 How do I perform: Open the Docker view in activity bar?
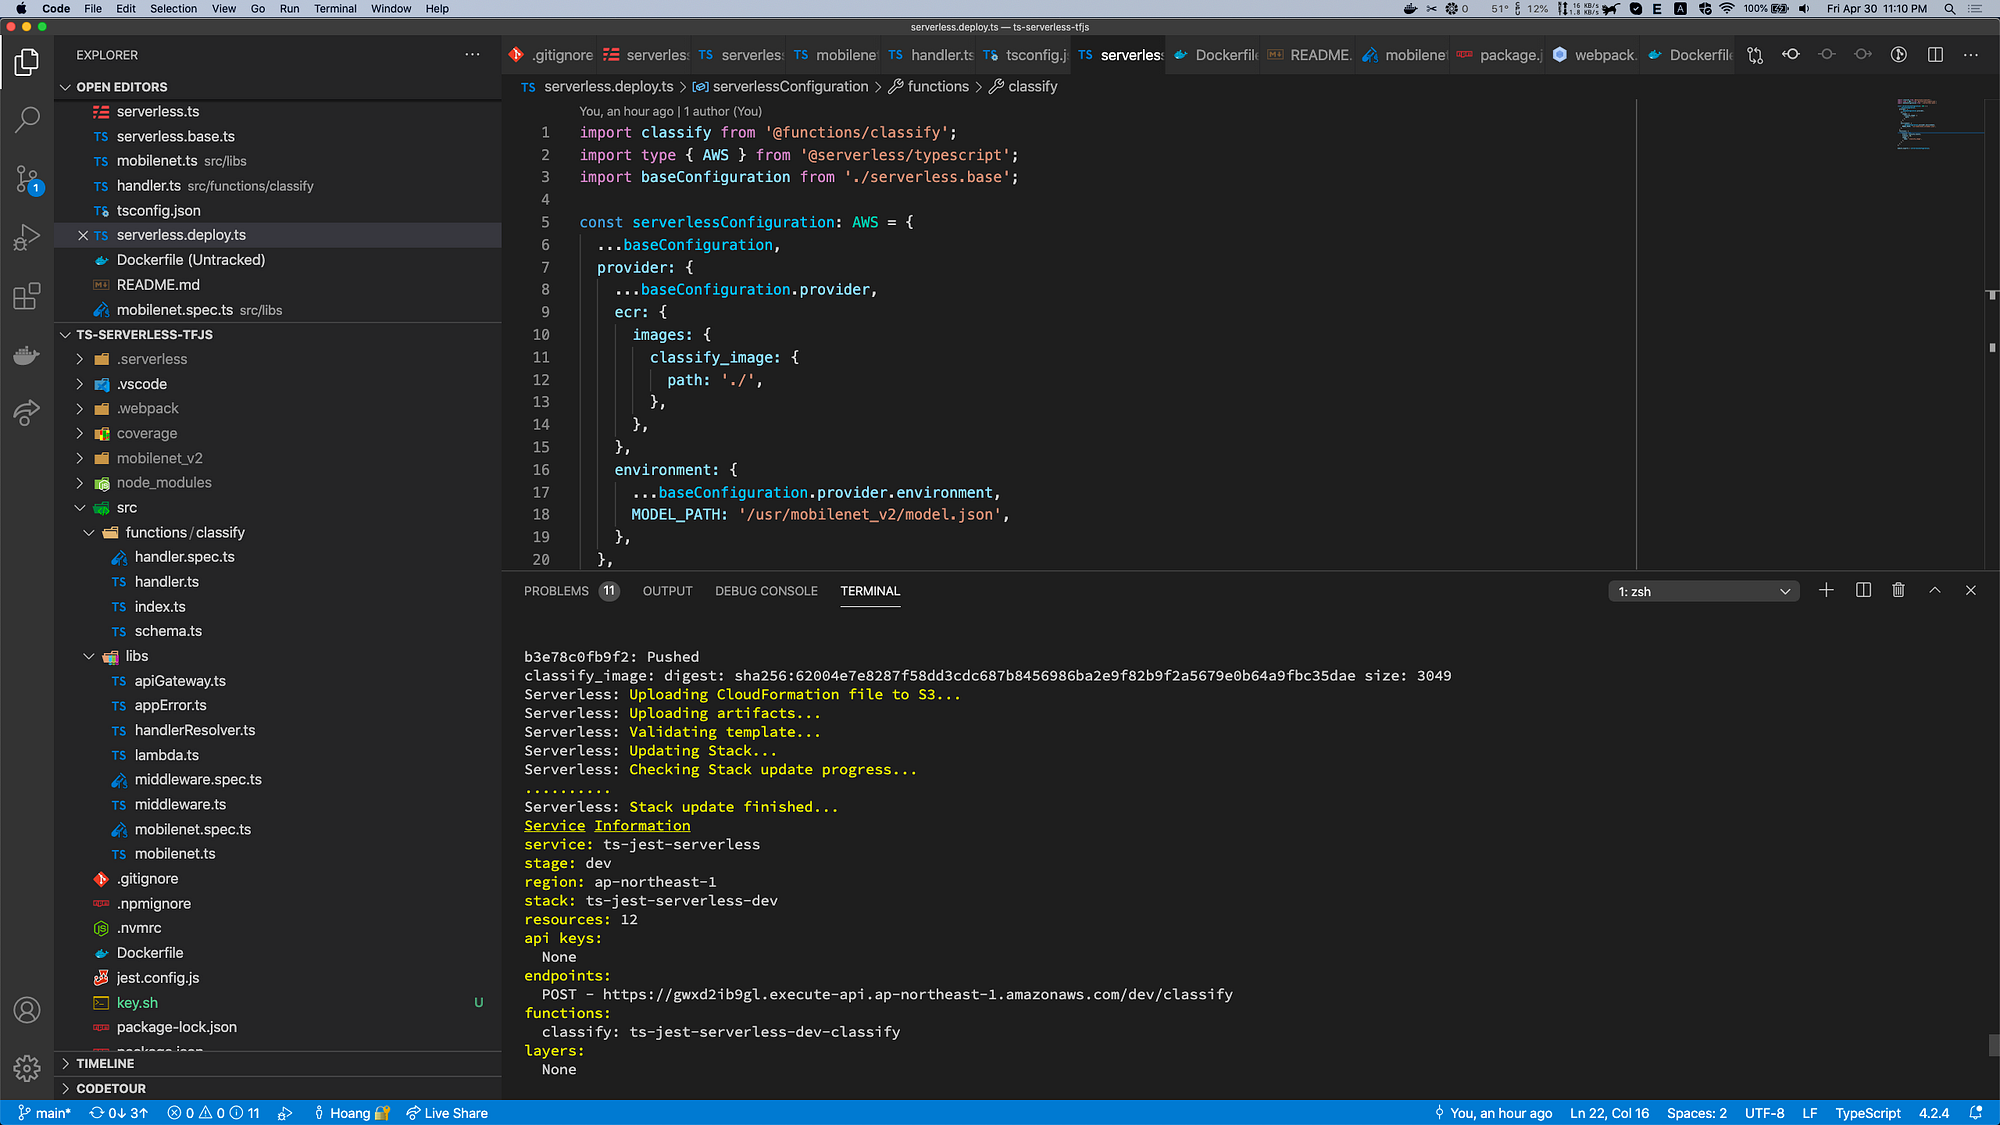pyautogui.click(x=27, y=355)
